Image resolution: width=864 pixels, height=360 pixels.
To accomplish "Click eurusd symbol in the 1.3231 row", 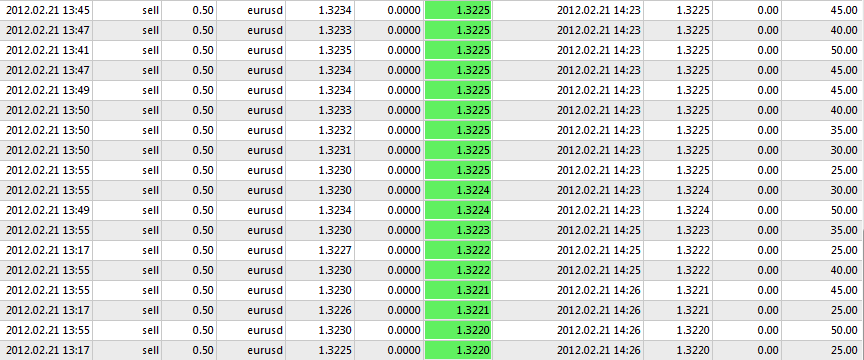I will coord(265,151).
